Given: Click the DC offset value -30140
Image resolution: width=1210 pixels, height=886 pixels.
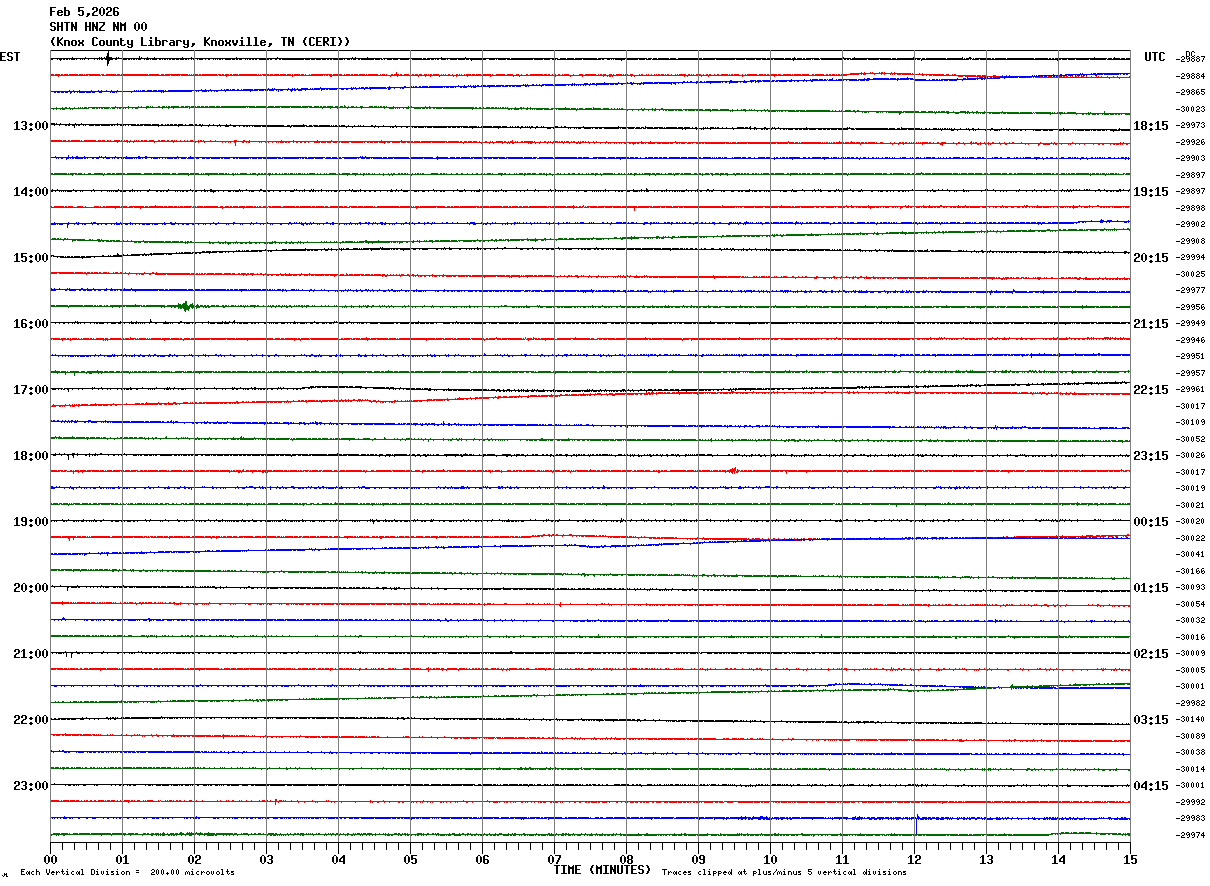Looking at the screenshot, I should pyautogui.click(x=1191, y=719).
